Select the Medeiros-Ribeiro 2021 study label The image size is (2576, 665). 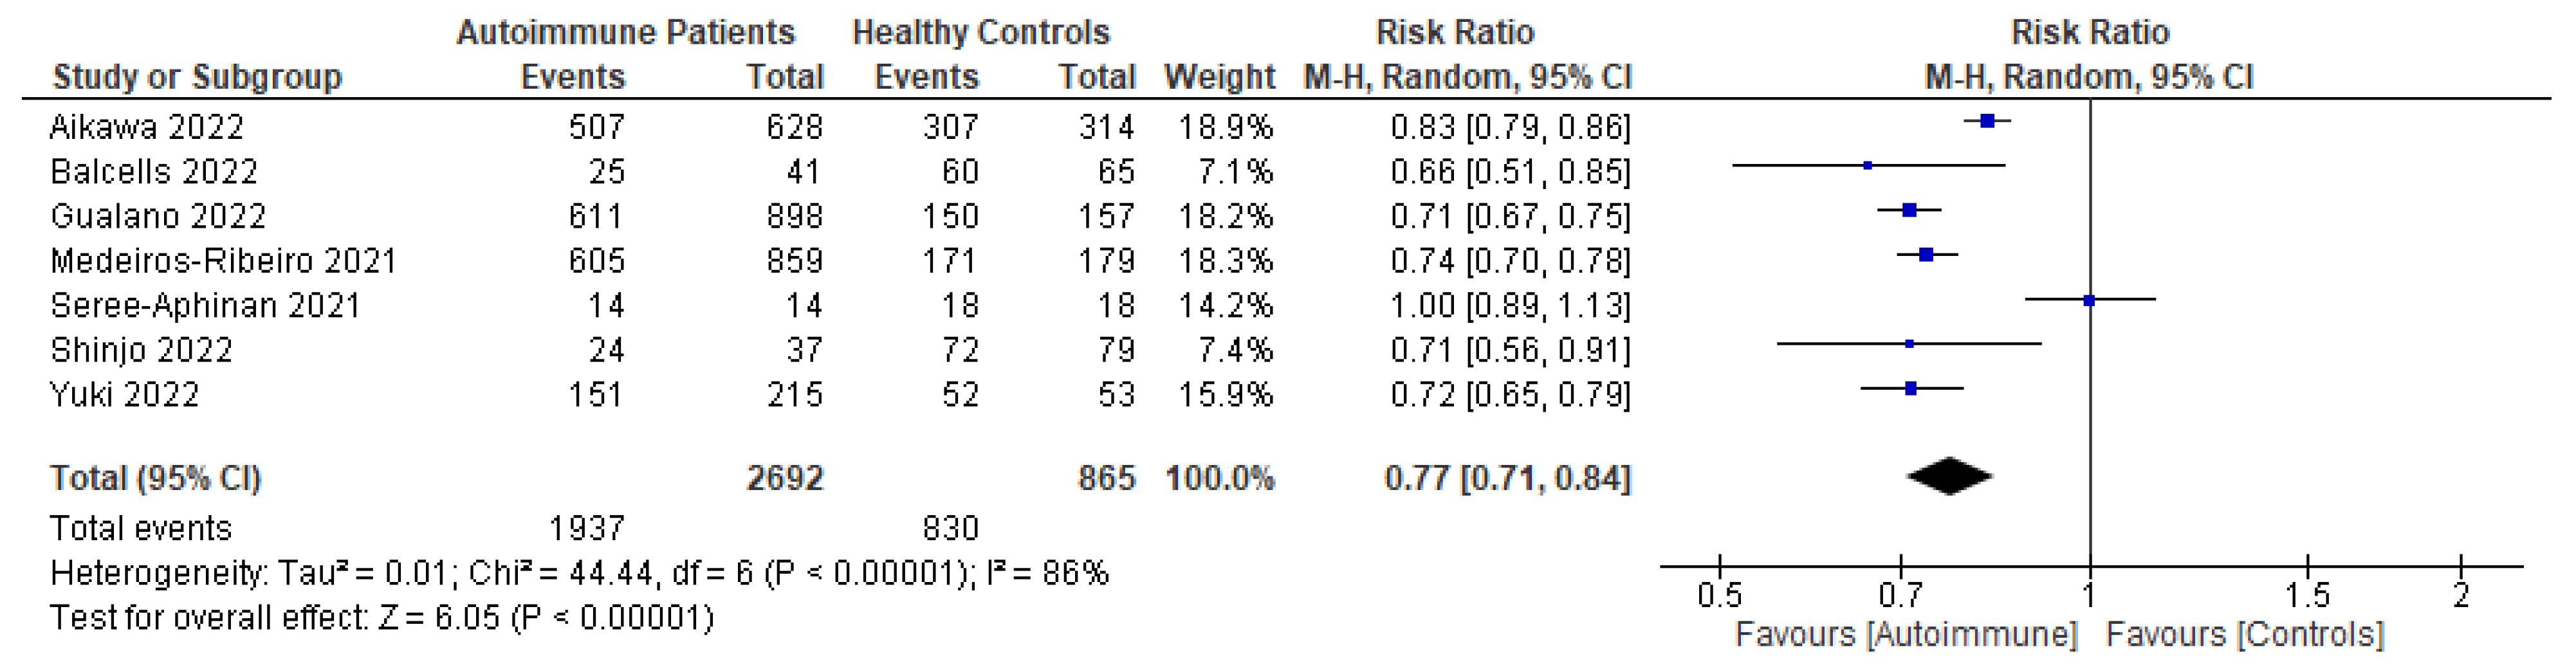point(223,261)
